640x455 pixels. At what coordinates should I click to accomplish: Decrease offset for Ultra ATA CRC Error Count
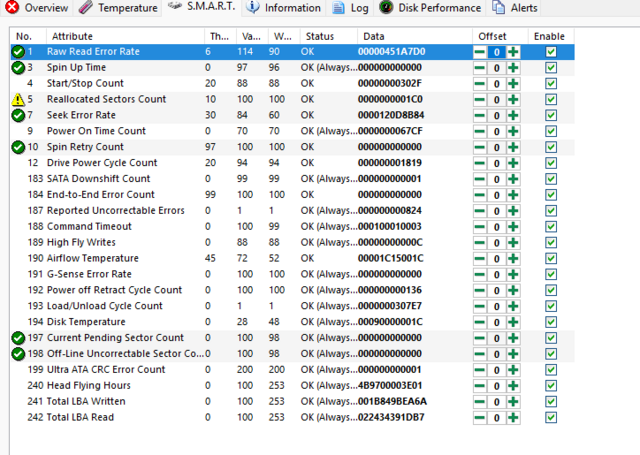(480, 370)
